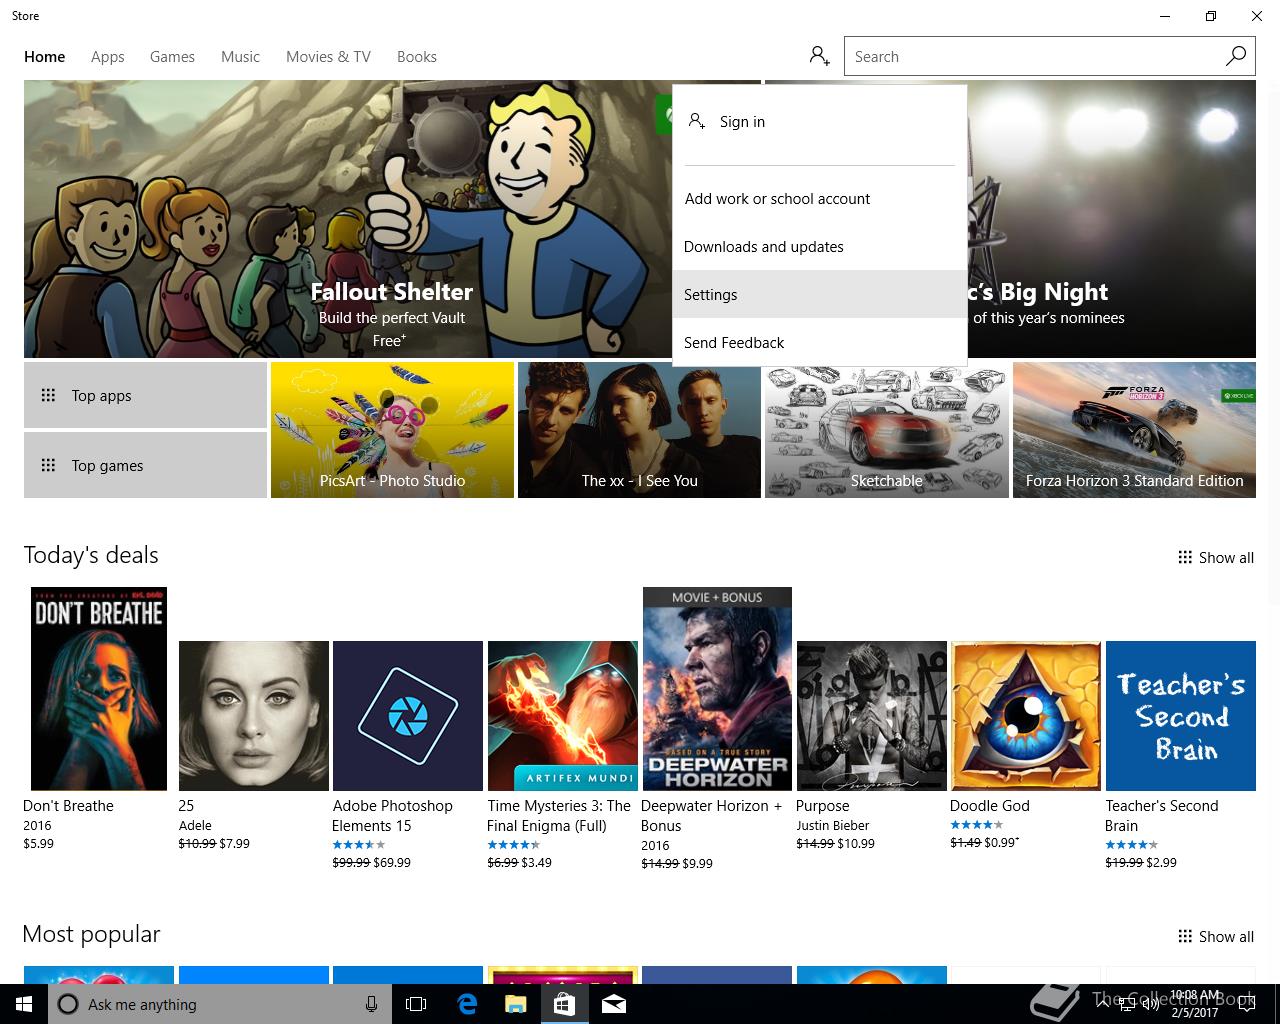Click the Top games grid icon

(x=48, y=465)
